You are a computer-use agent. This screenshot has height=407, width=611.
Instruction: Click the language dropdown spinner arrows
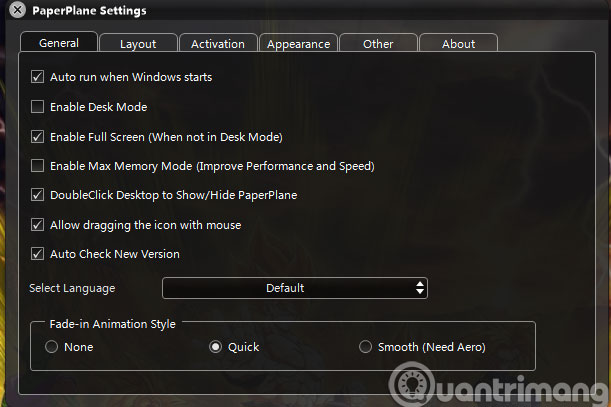420,288
